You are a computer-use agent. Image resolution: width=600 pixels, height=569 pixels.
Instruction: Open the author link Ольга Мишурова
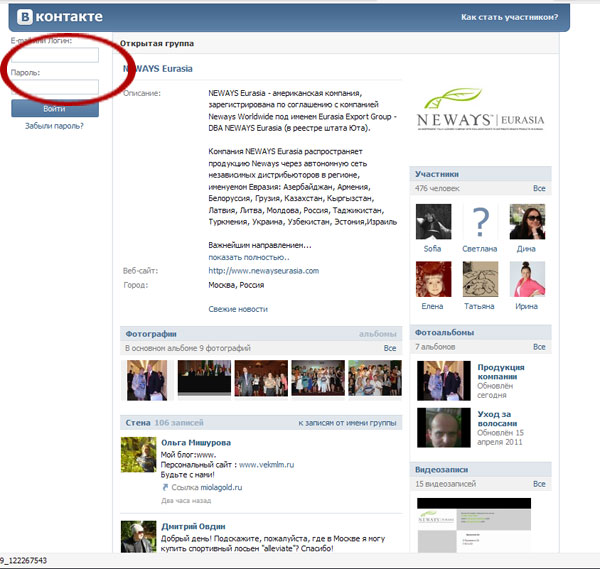196,443
